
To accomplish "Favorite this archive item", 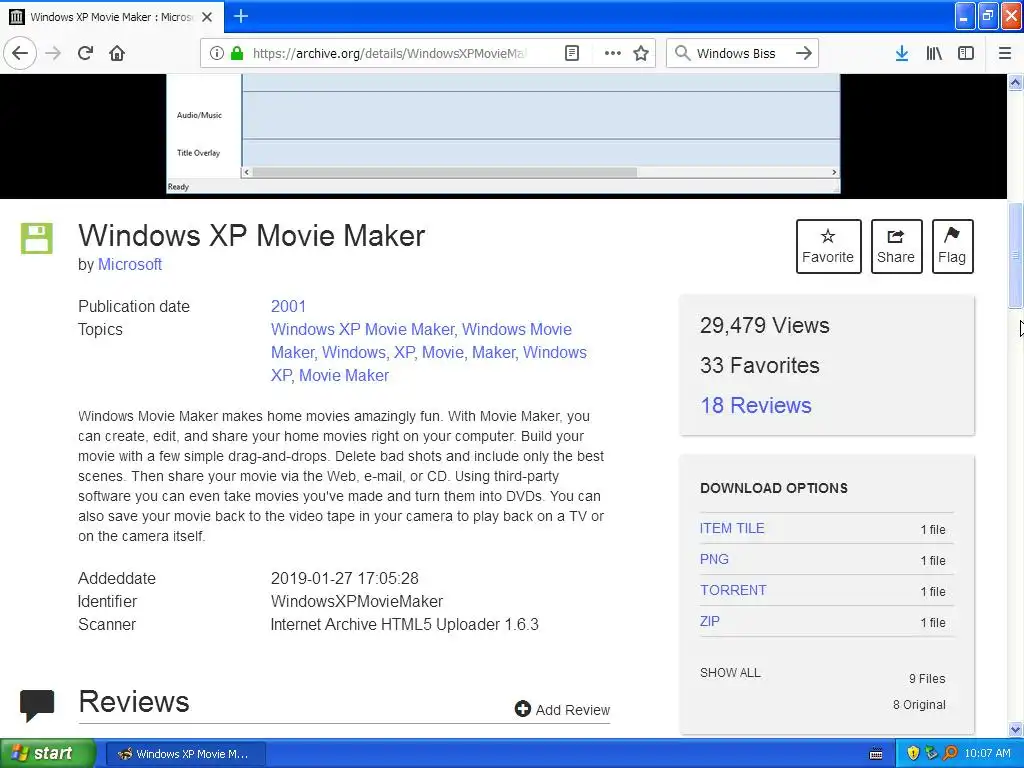I will 828,246.
